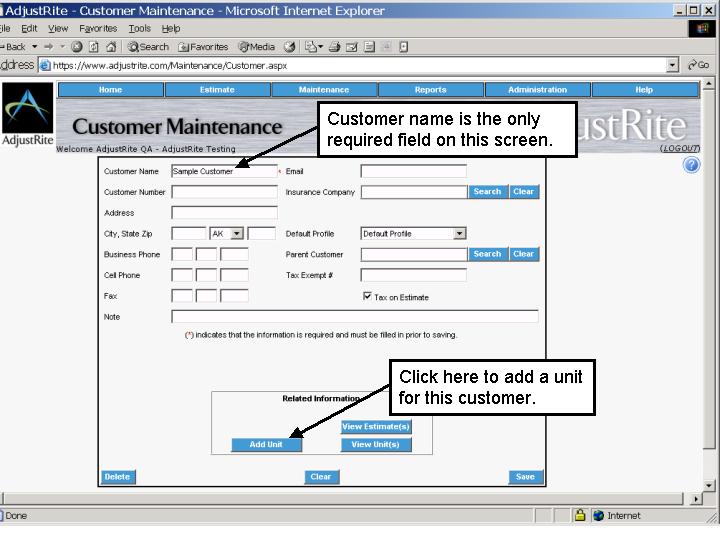Viewport: 720px width, 540px height.
Task: Click the Stop loading icon
Action: 77,47
